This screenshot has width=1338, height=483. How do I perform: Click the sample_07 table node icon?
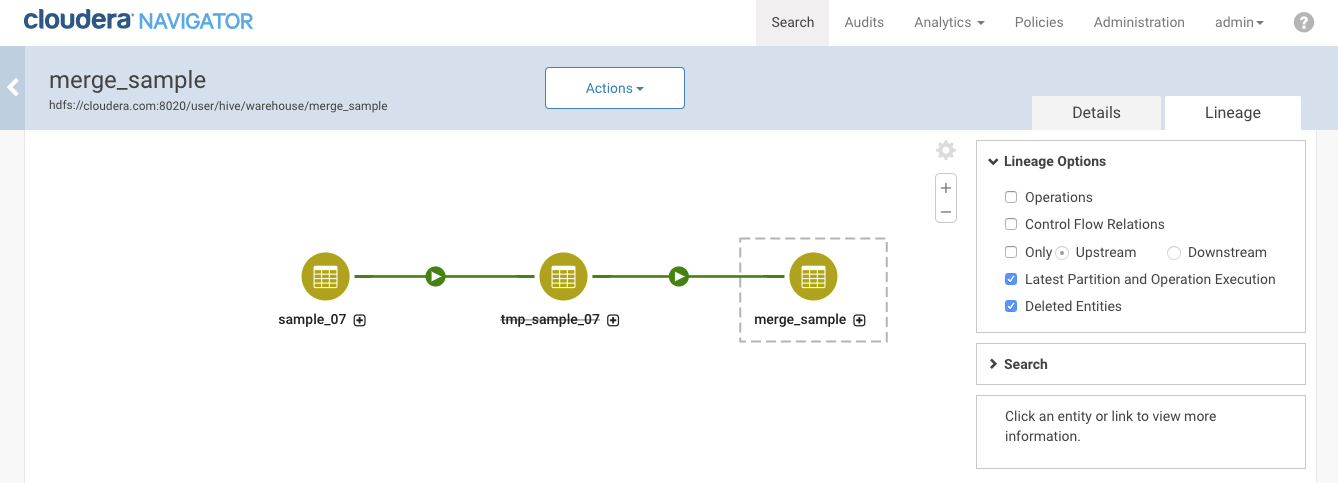[x=325, y=277]
